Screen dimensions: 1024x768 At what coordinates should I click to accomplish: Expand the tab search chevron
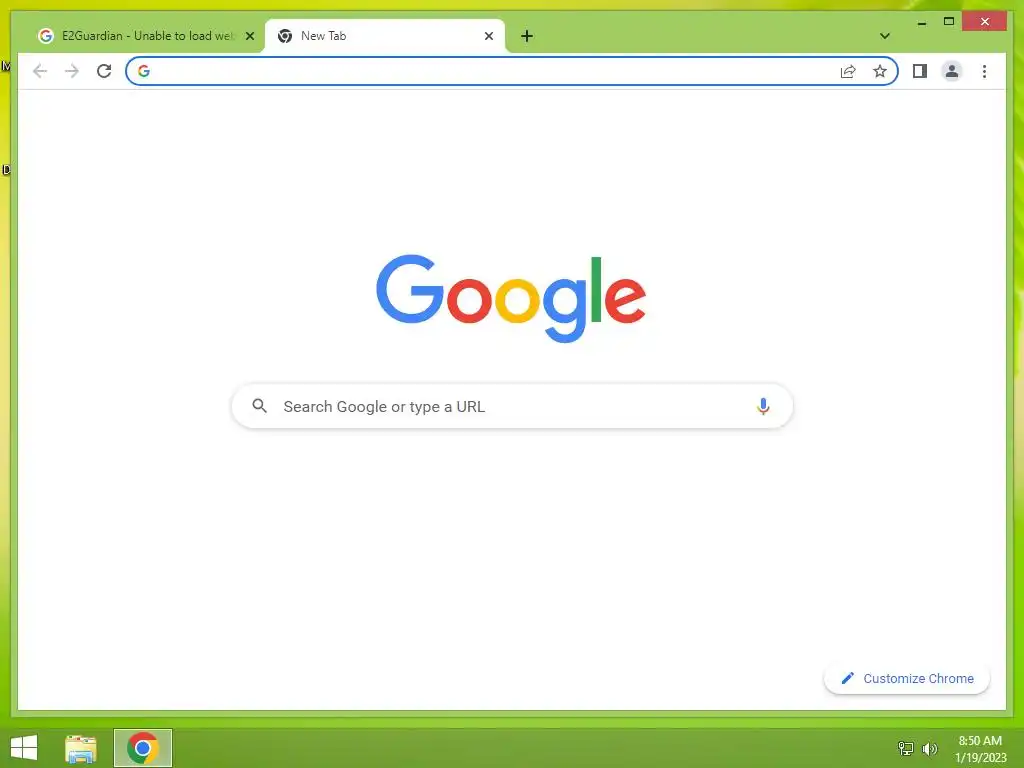(885, 36)
